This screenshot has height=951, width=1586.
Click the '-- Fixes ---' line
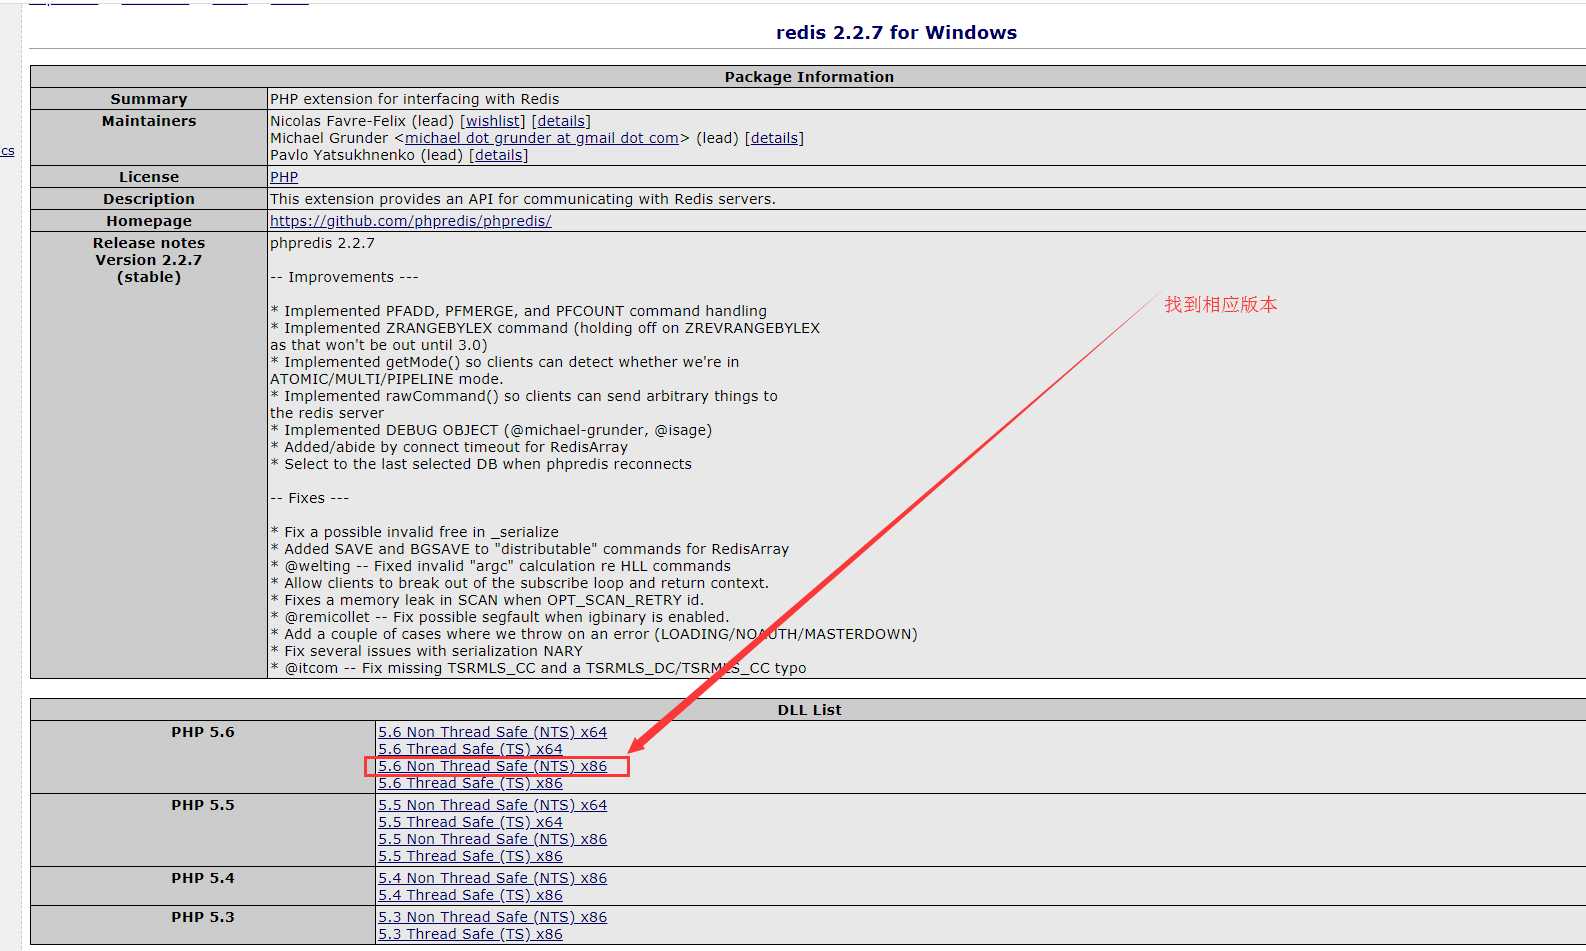(x=309, y=498)
